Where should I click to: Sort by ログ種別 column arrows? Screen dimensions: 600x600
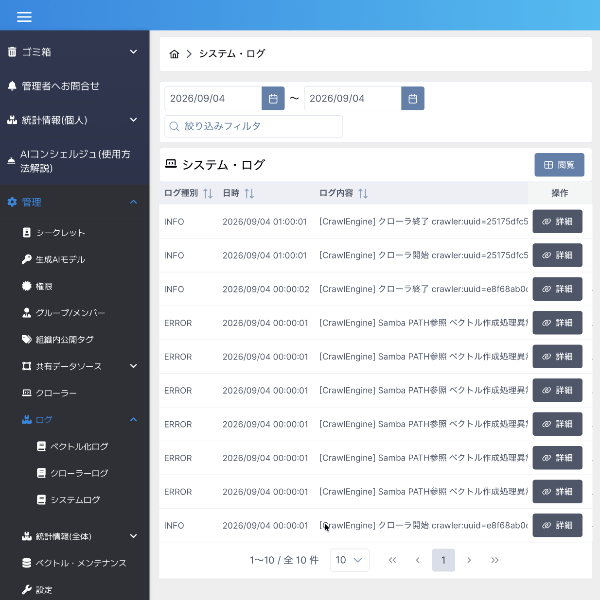pyautogui.click(x=208, y=193)
